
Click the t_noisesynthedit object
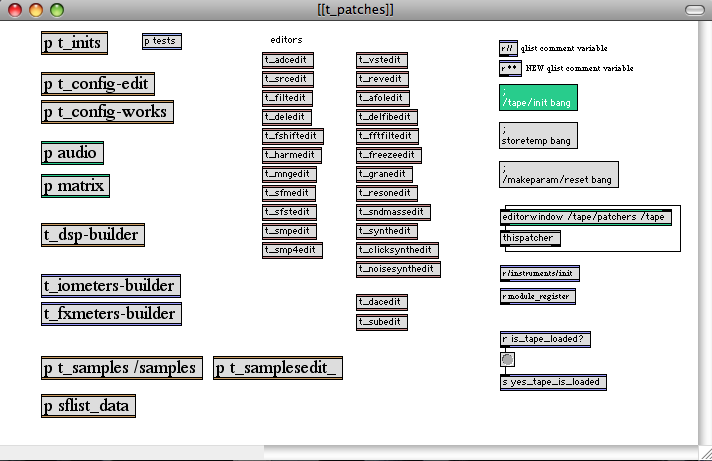tap(398, 269)
